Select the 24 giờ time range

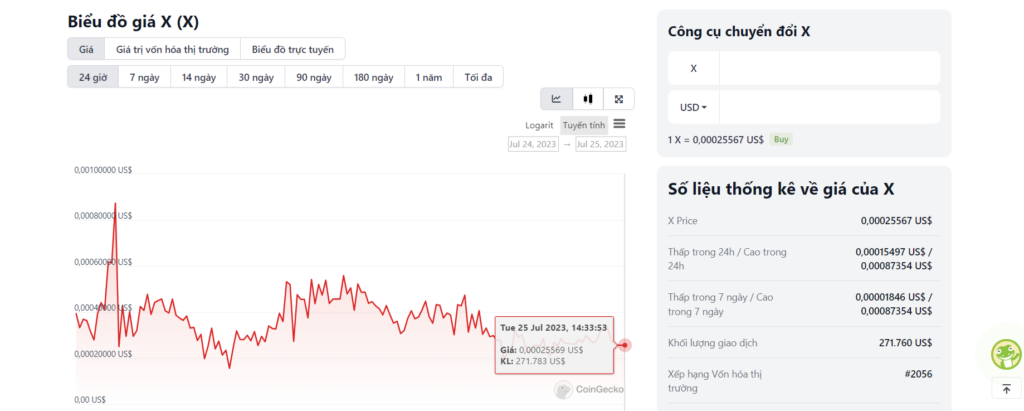coord(93,77)
